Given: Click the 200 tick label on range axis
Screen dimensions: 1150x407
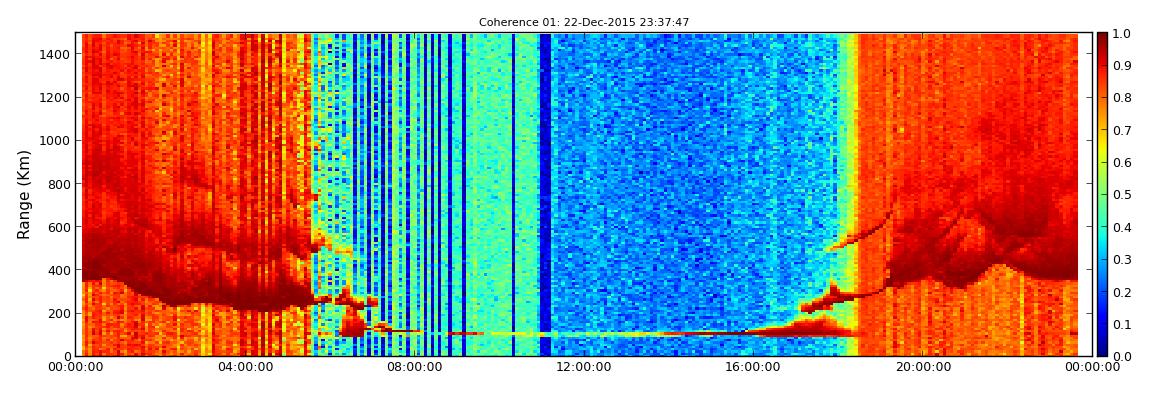Looking at the screenshot, I should click(x=59, y=314).
